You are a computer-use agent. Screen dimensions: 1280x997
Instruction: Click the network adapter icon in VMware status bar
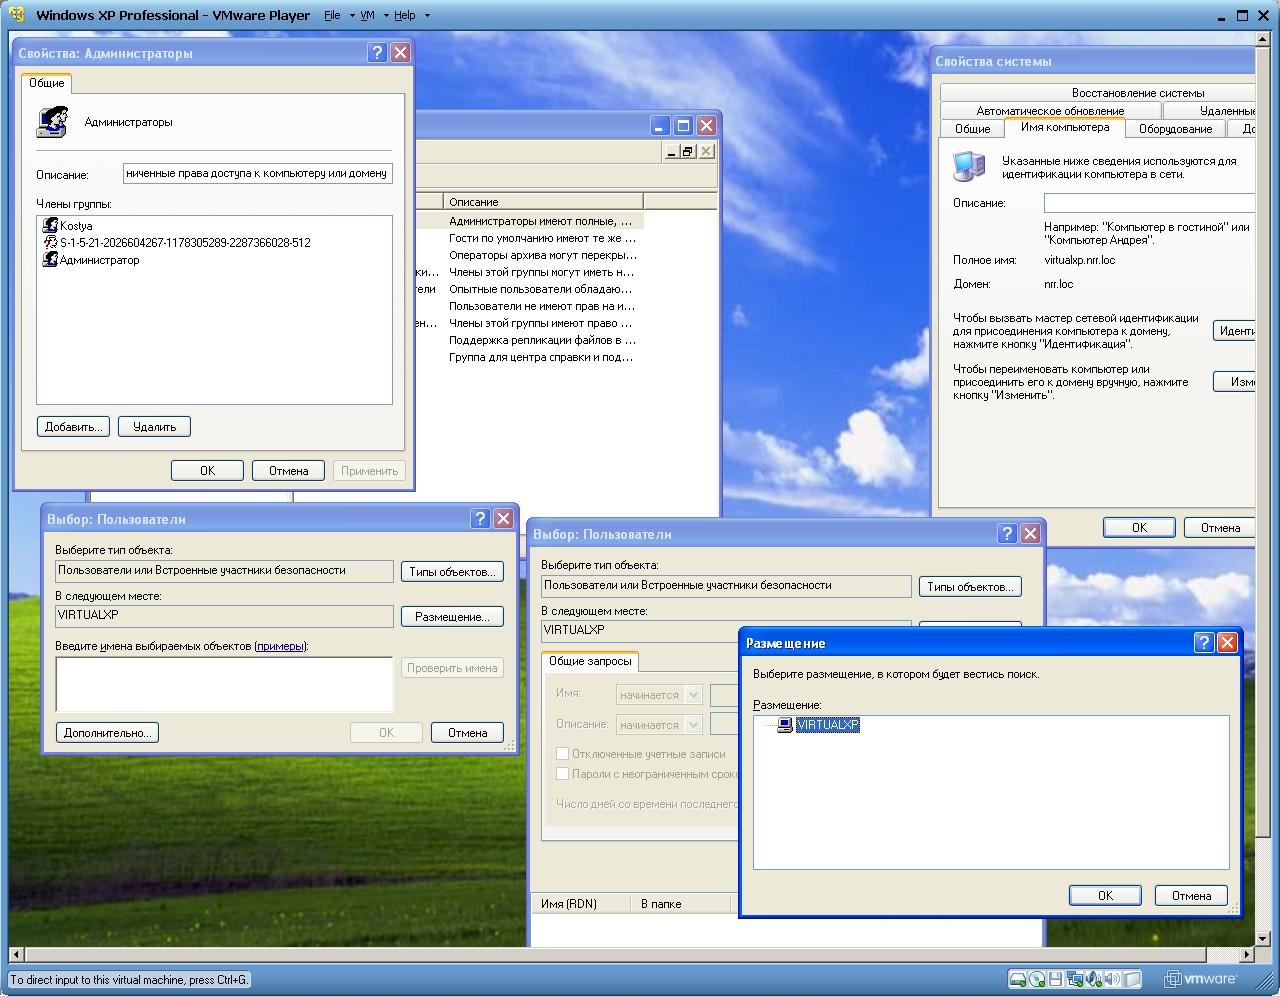pos(1075,979)
